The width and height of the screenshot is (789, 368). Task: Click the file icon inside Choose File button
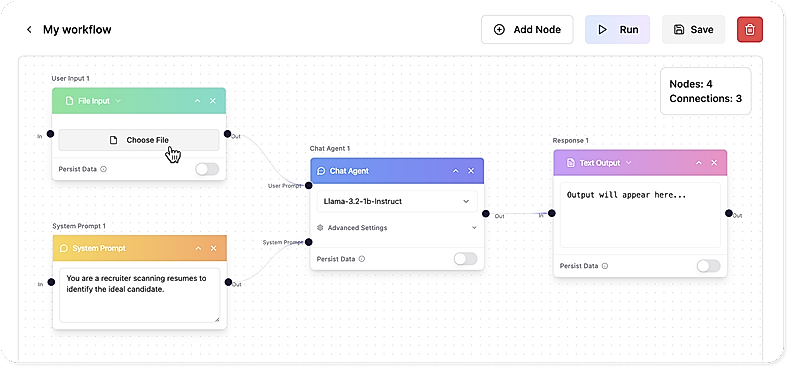pos(114,140)
